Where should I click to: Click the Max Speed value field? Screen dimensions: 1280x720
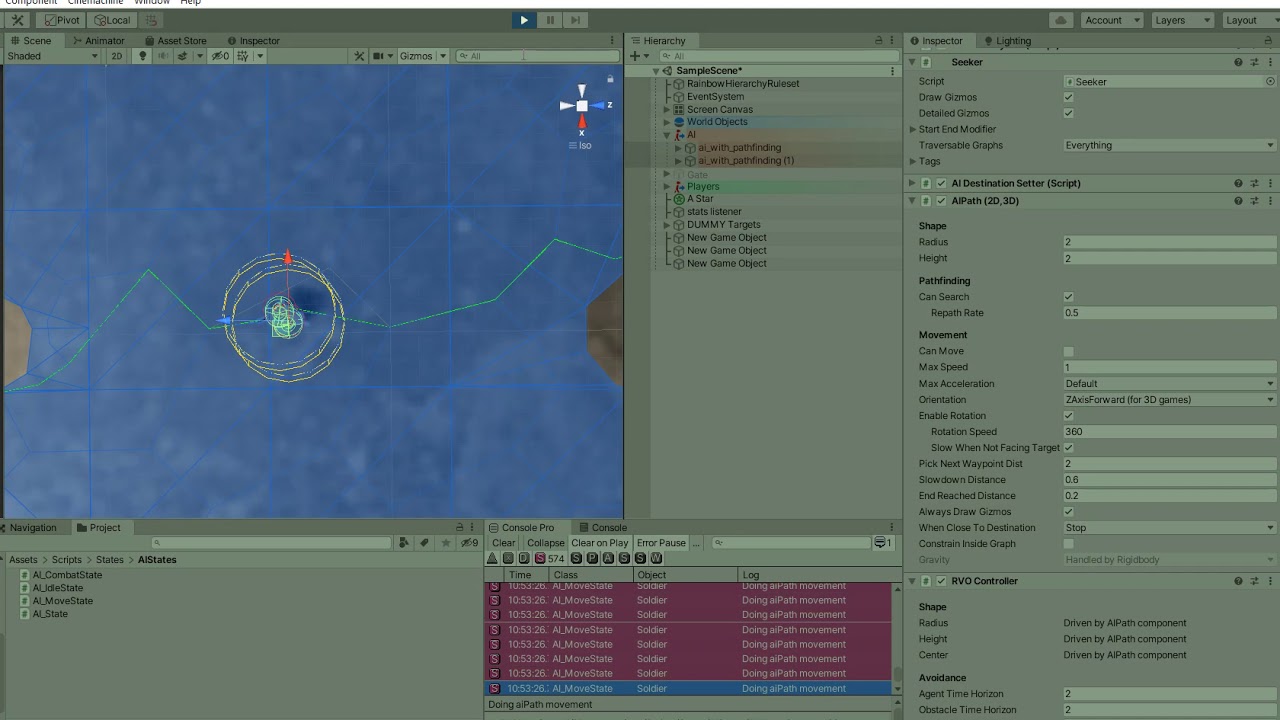(1169, 368)
